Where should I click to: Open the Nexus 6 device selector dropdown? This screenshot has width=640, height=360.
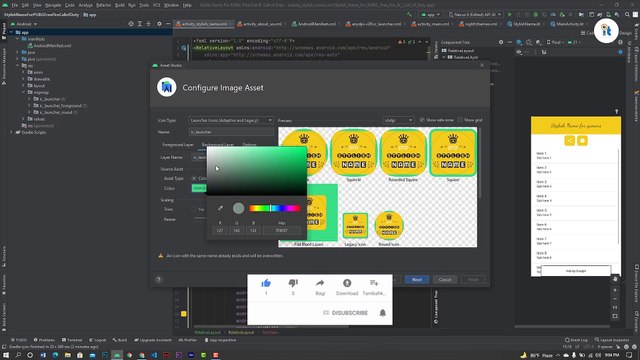click(474, 14)
